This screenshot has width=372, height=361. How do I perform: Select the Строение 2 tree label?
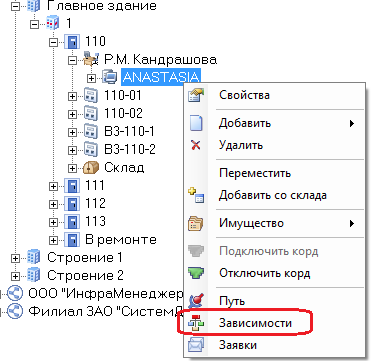click(85, 276)
